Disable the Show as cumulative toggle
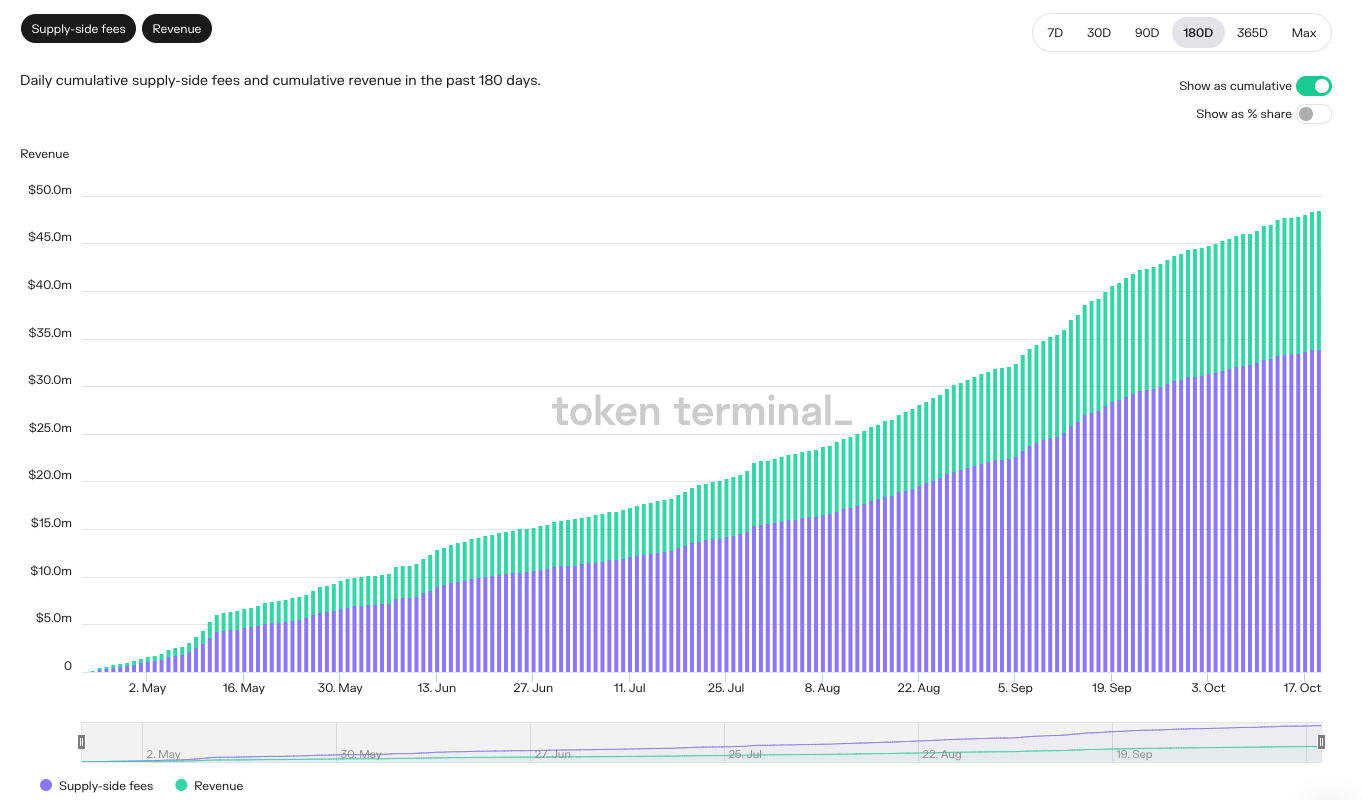The width and height of the screenshot is (1362, 800). (1313, 86)
